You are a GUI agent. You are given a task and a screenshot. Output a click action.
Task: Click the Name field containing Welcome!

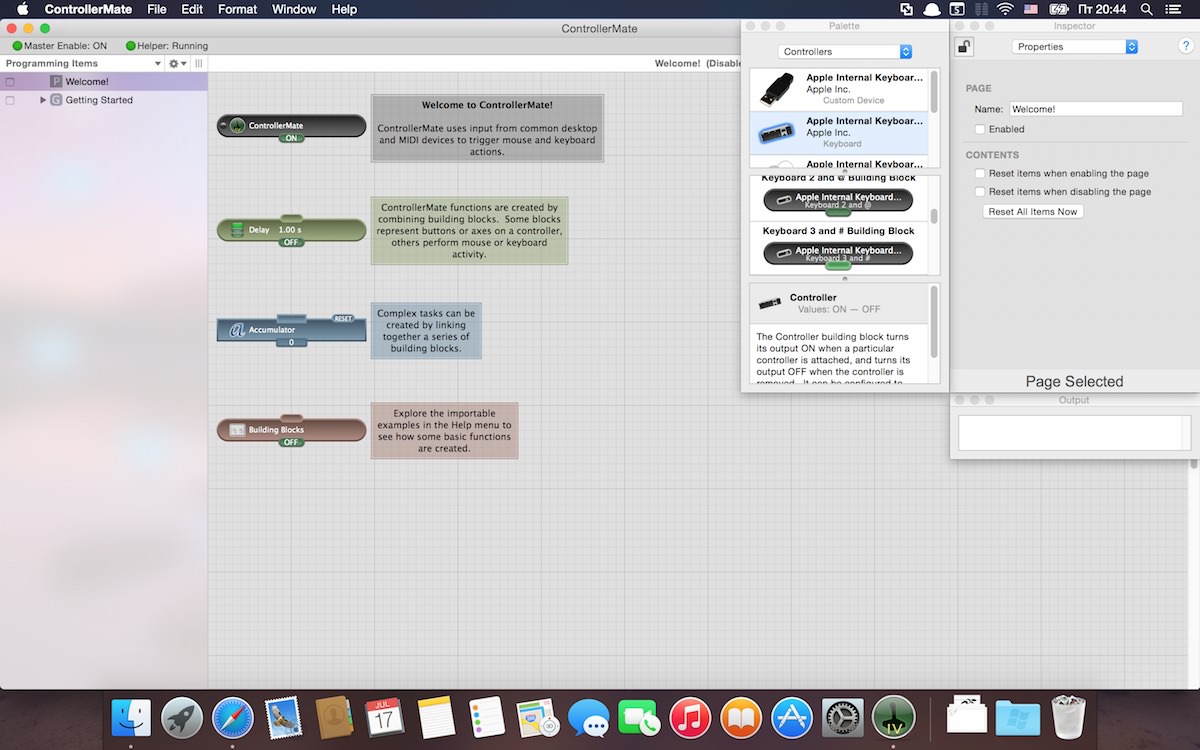click(x=1095, y=109)
